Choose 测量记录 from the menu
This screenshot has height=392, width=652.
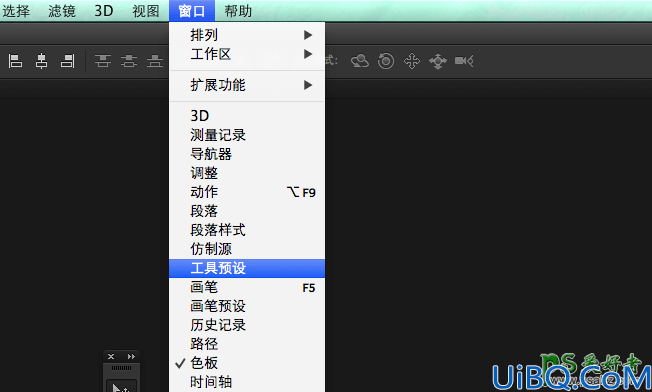click(247, 135)
